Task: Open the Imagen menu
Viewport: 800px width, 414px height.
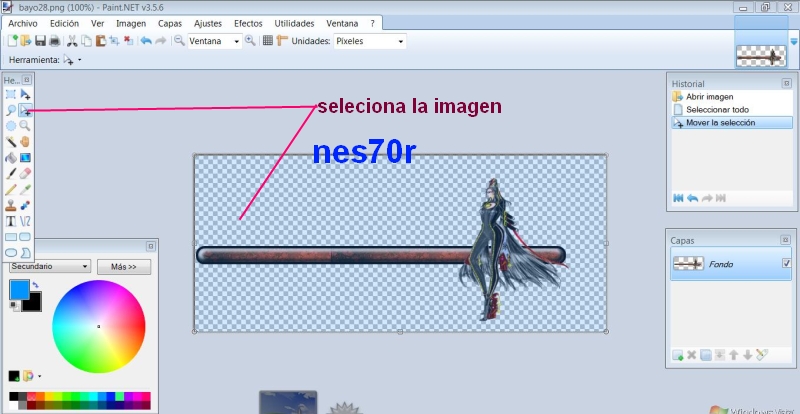Action: 131,23
